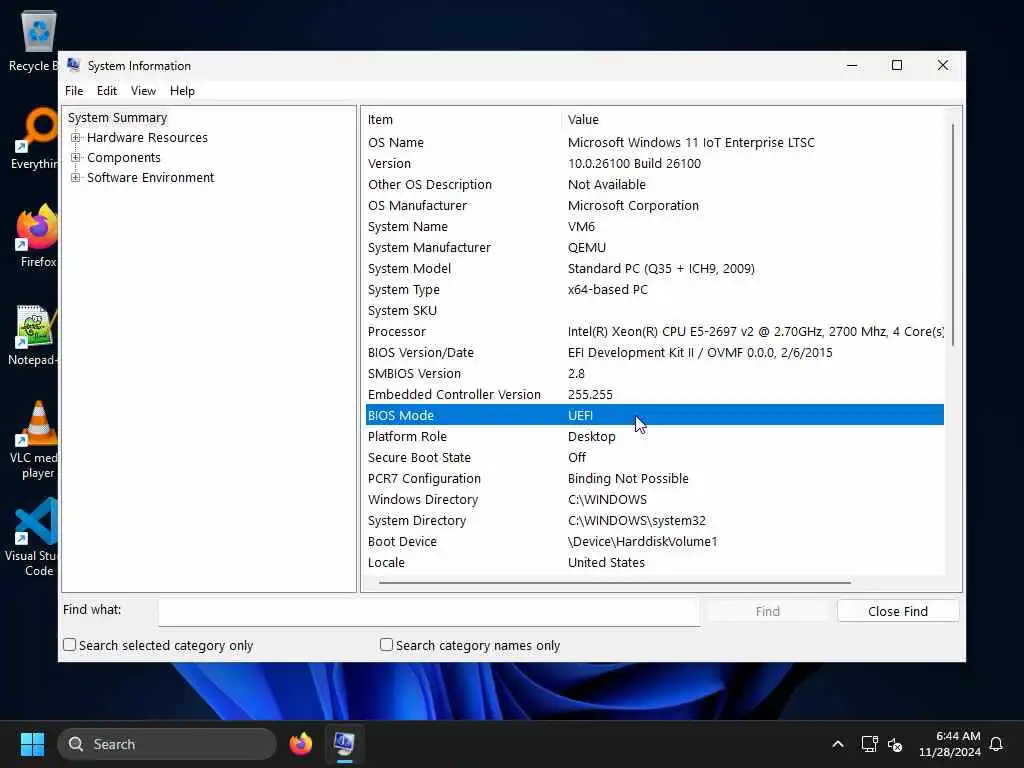Click the Firefox icon in the taskbar
Viewport: 1024px width, 768px height.
[x=301, y=744]
